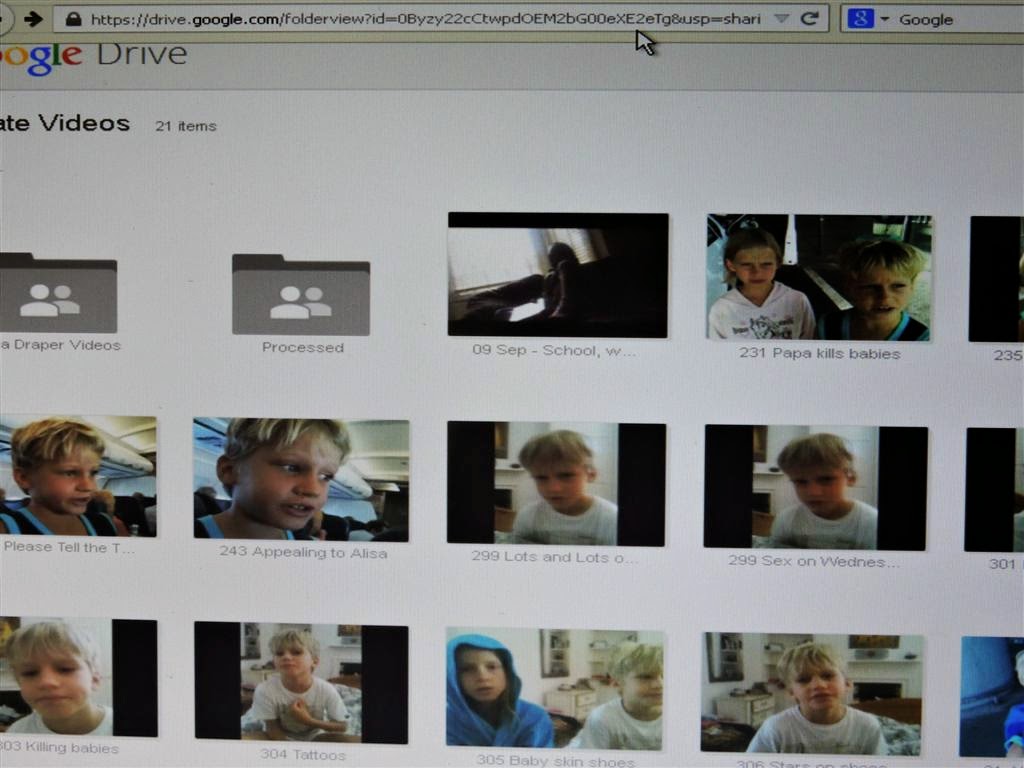Reload the page with the refresh icon
This screenshot has height=768, width=1024.
coord(810,19)
